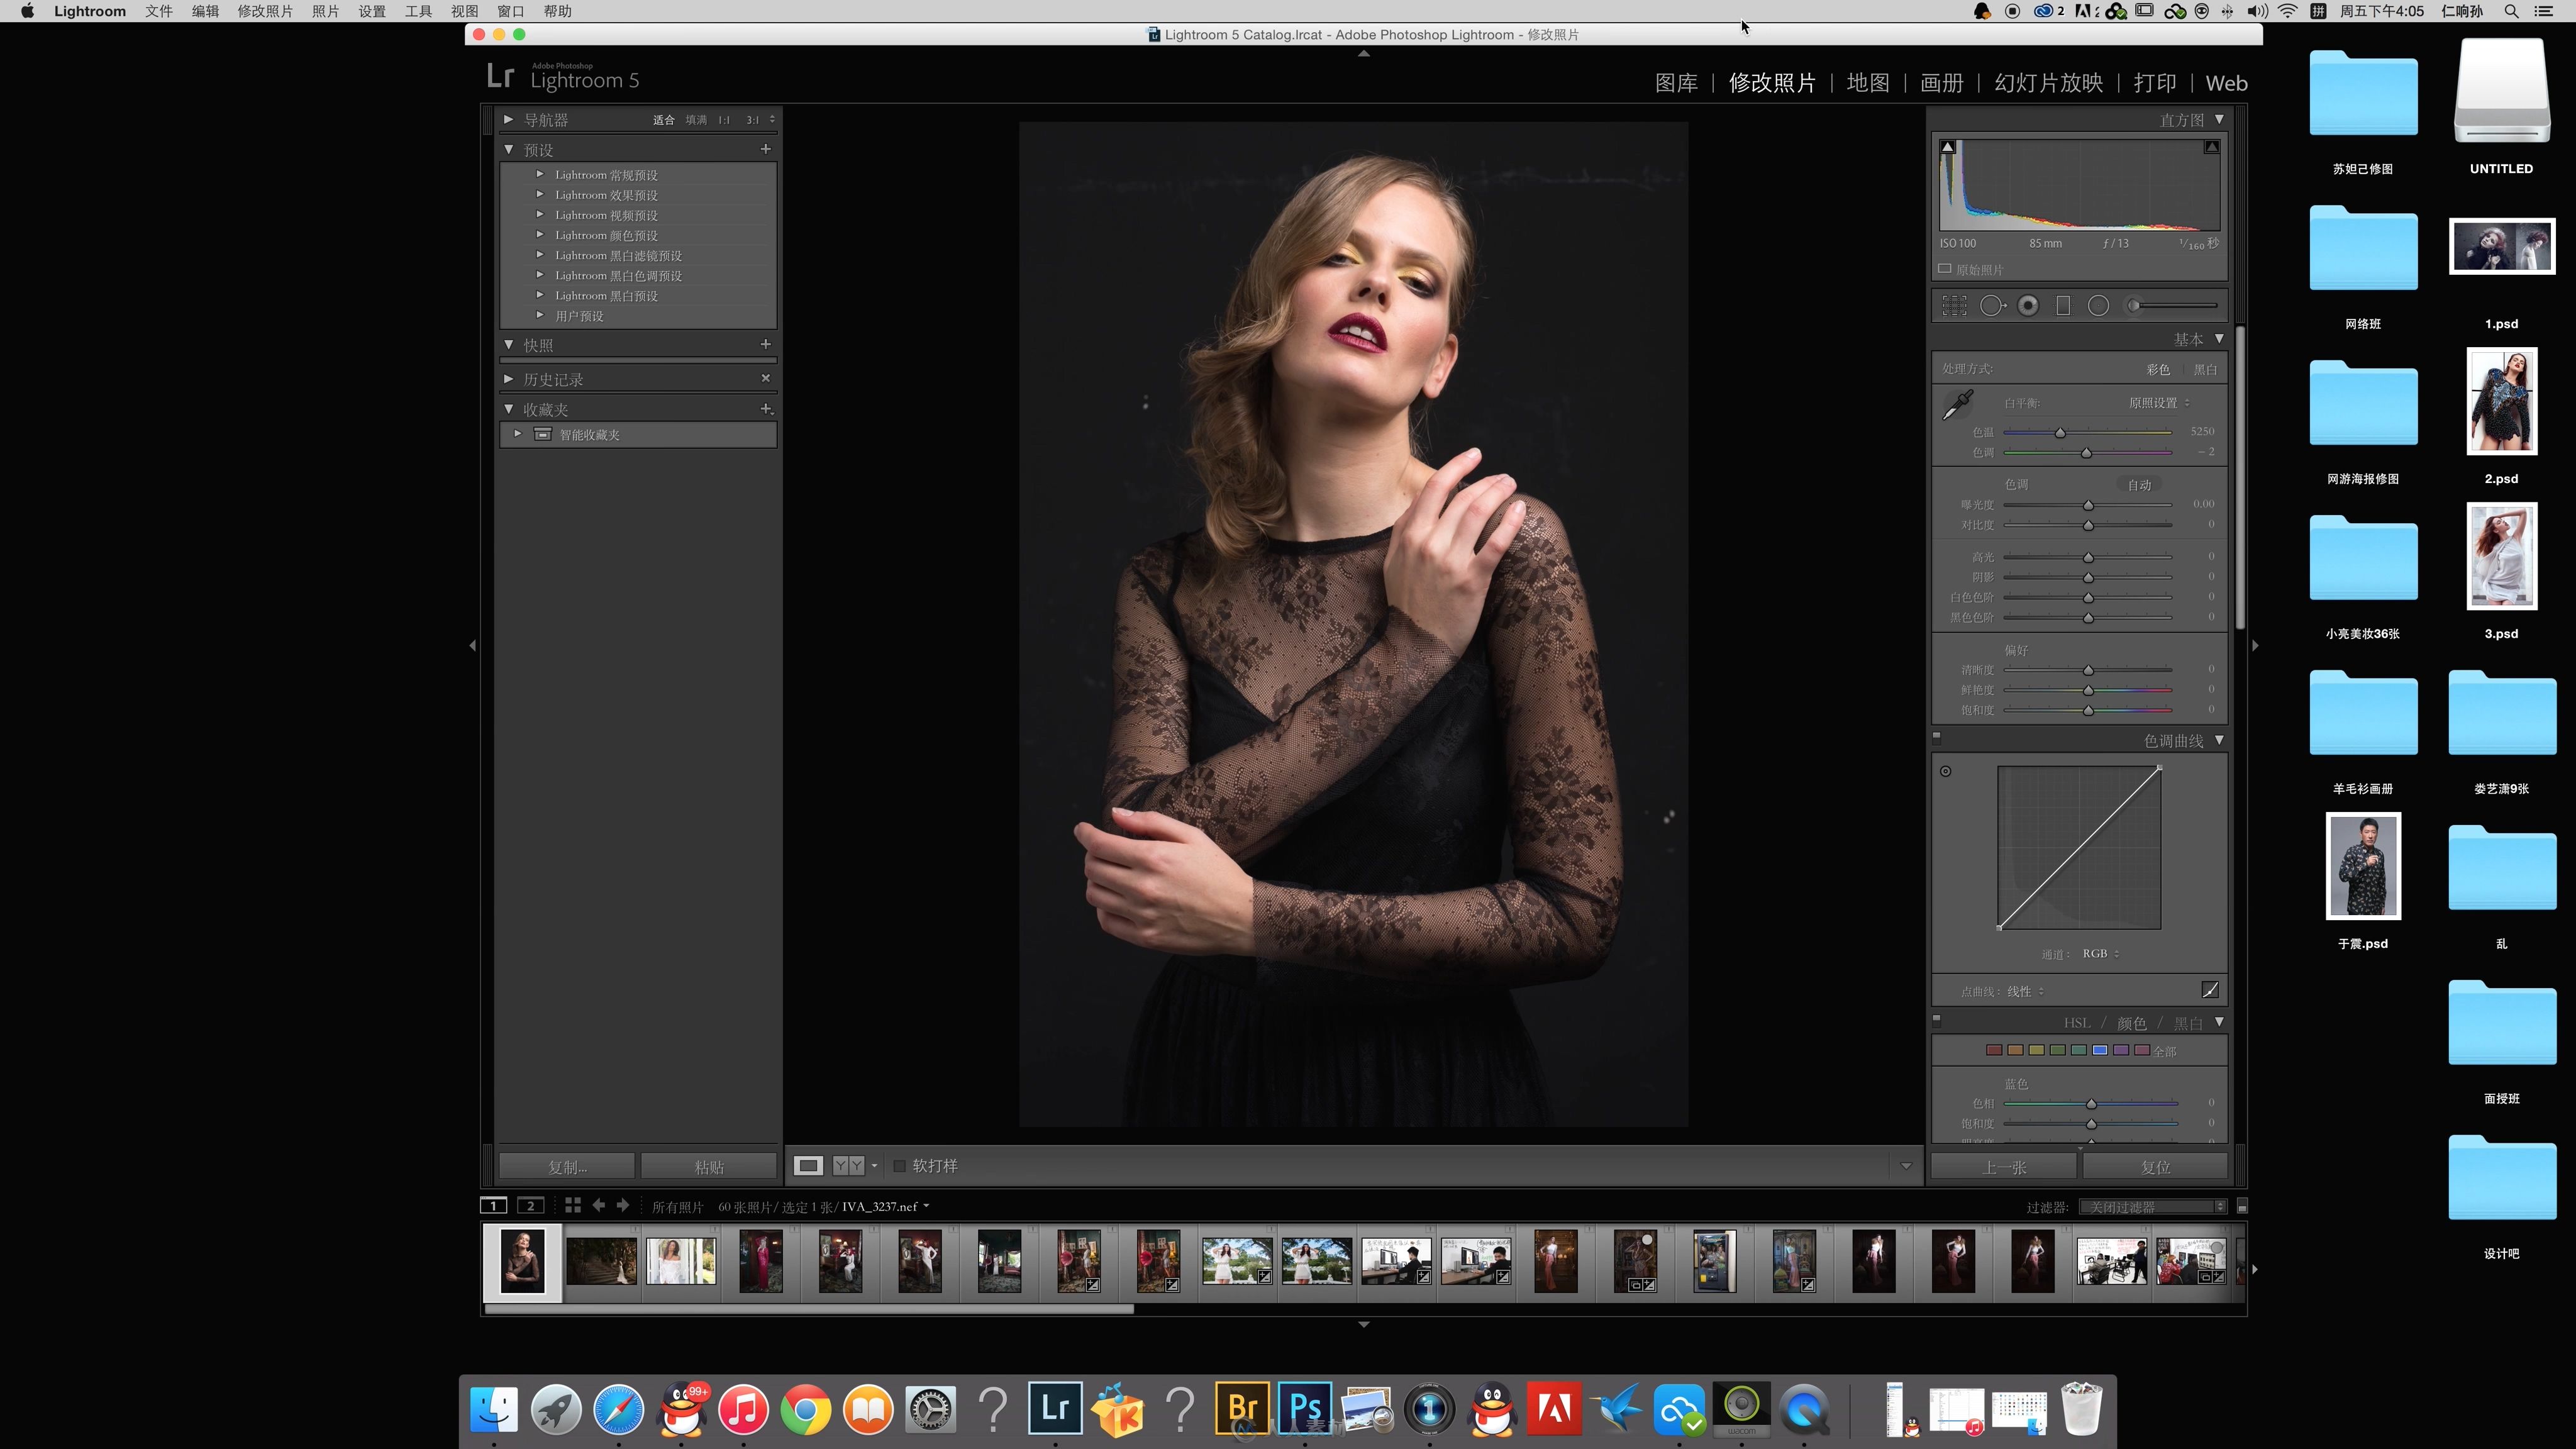This screenshot has width=2576, height=1449.
Task: Open Adobe Bridge from the Dock
Action: click(1242, 1408)
